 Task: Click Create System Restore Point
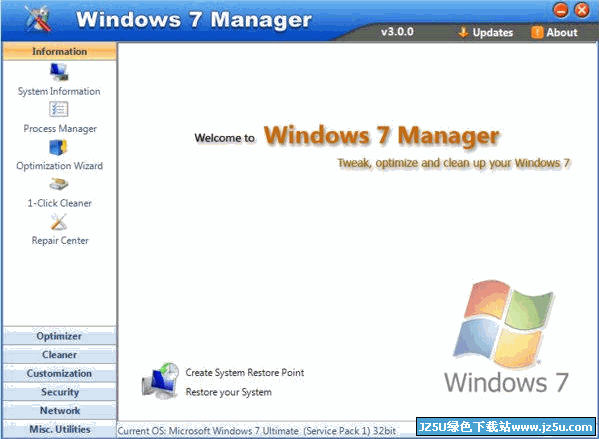pos(245,373)
